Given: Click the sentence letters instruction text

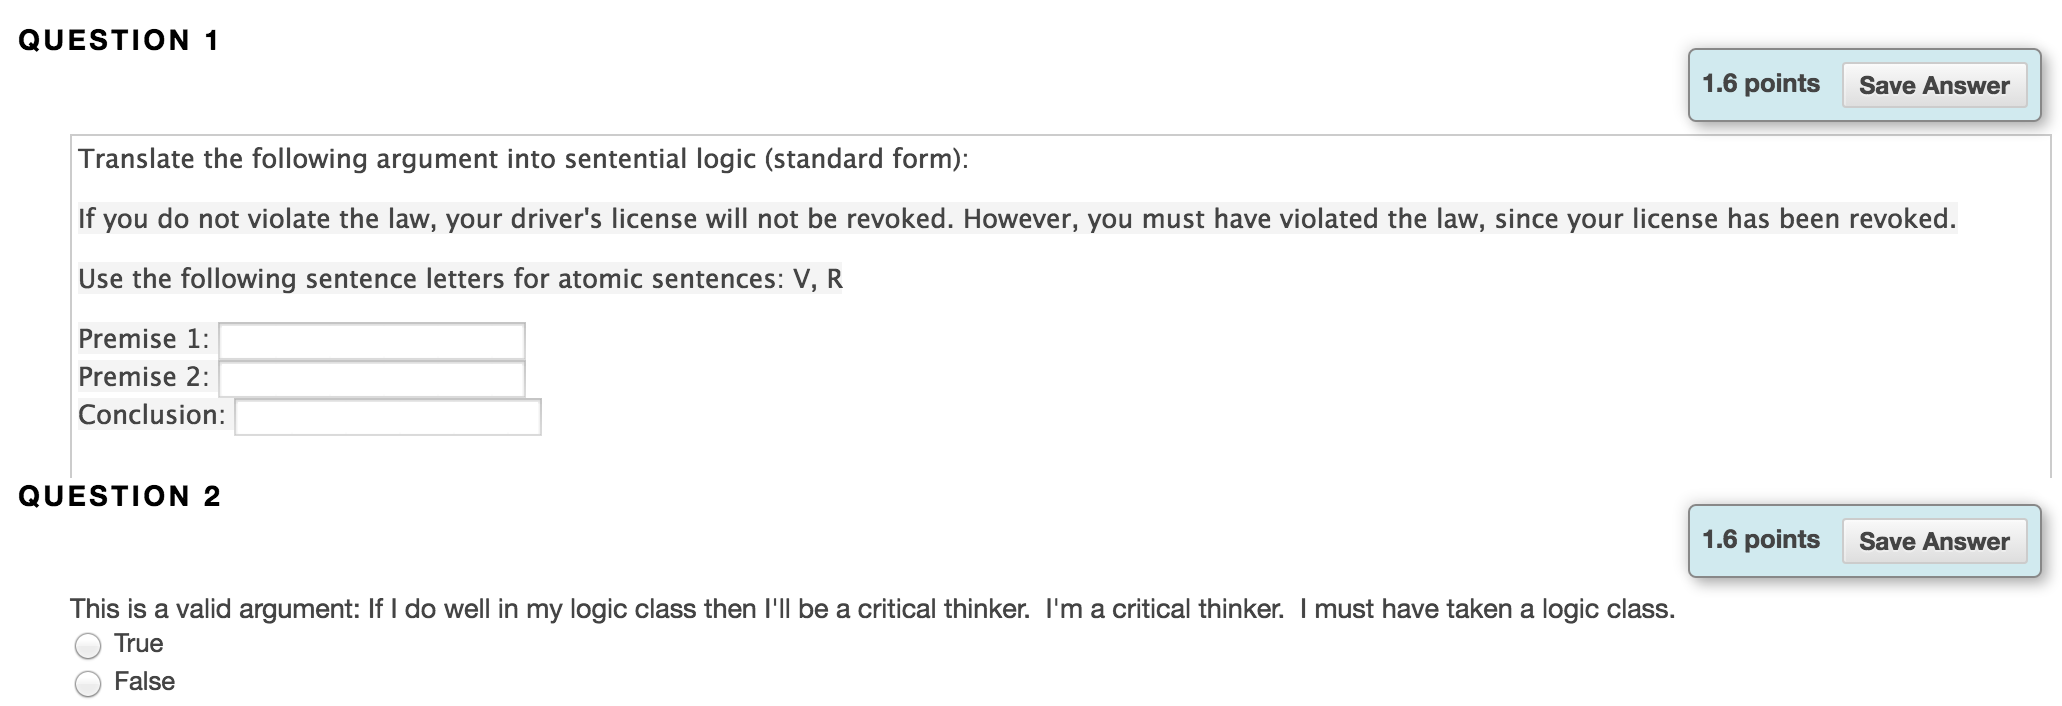Looking at the screenshot, I should tap(460, 279).
